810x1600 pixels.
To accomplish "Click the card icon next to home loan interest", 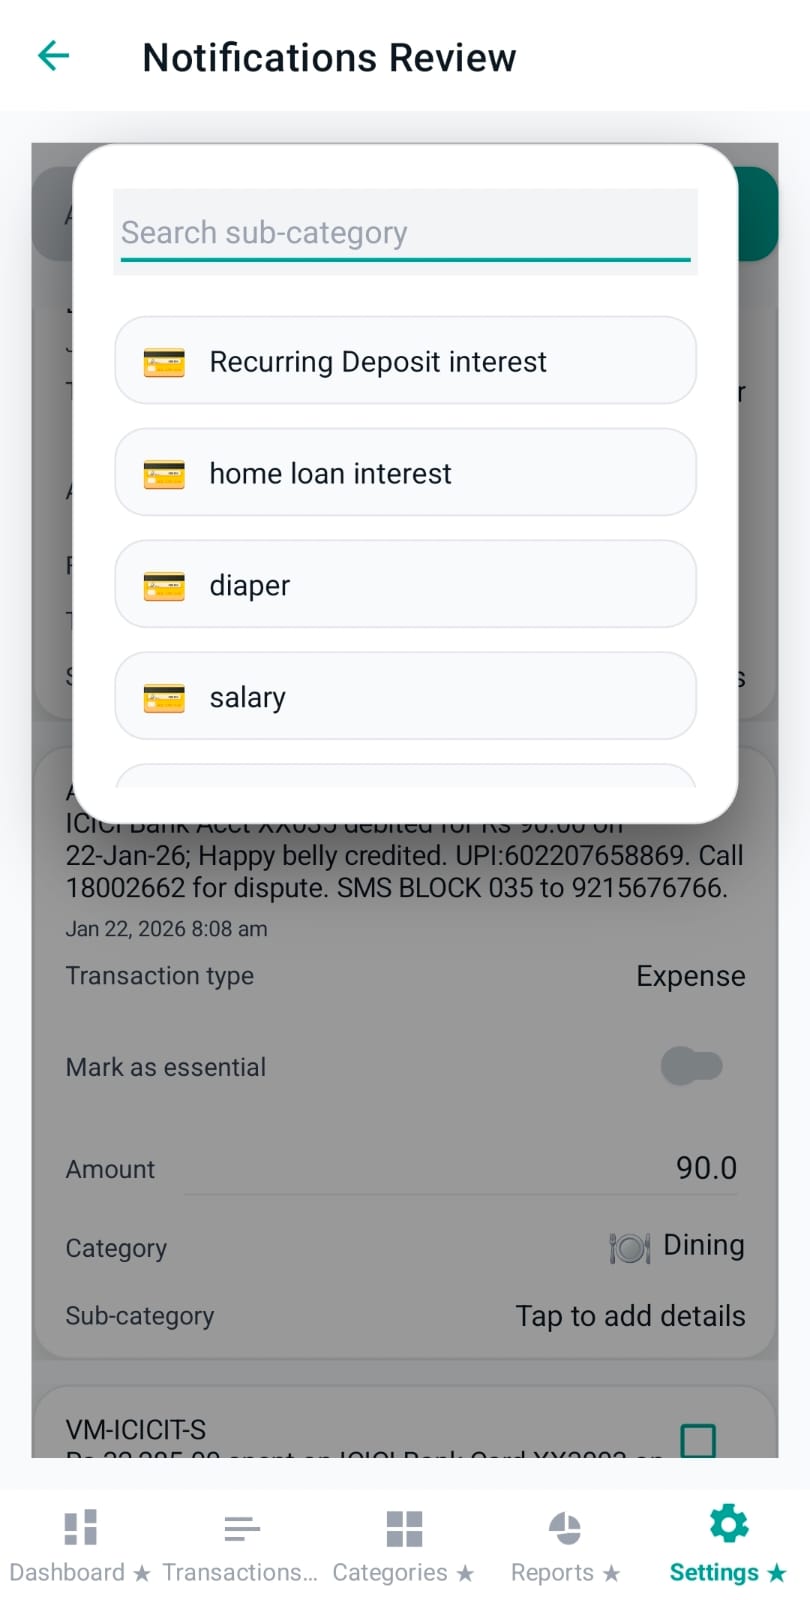I will (164, 474).
